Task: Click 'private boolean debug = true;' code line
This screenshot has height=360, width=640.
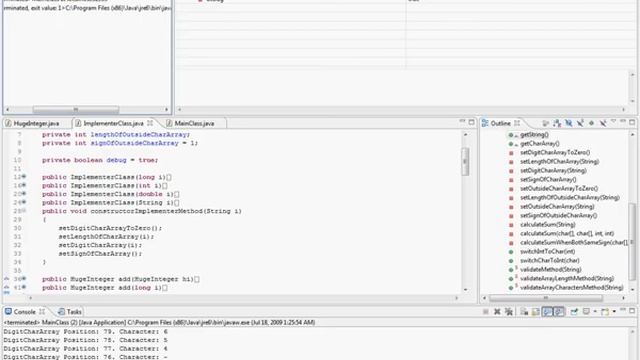Action: tap(100, 160)
